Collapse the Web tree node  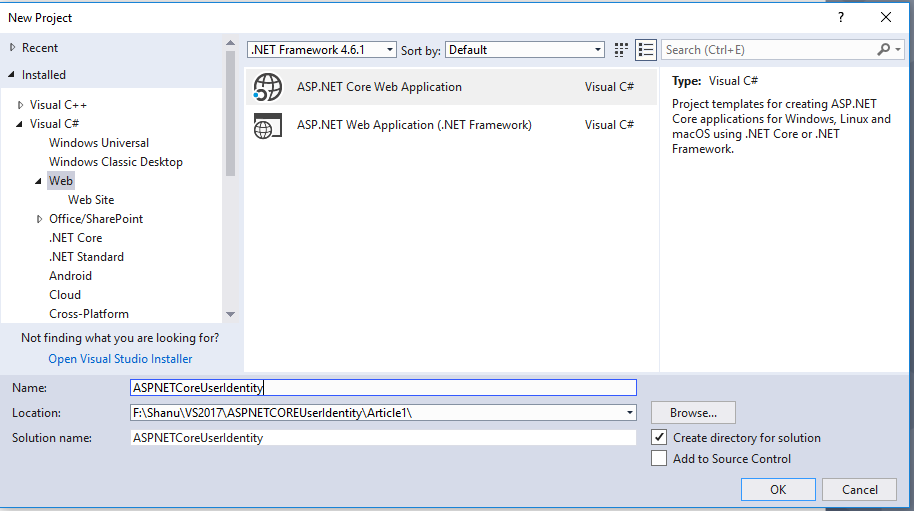click(38, 181)
